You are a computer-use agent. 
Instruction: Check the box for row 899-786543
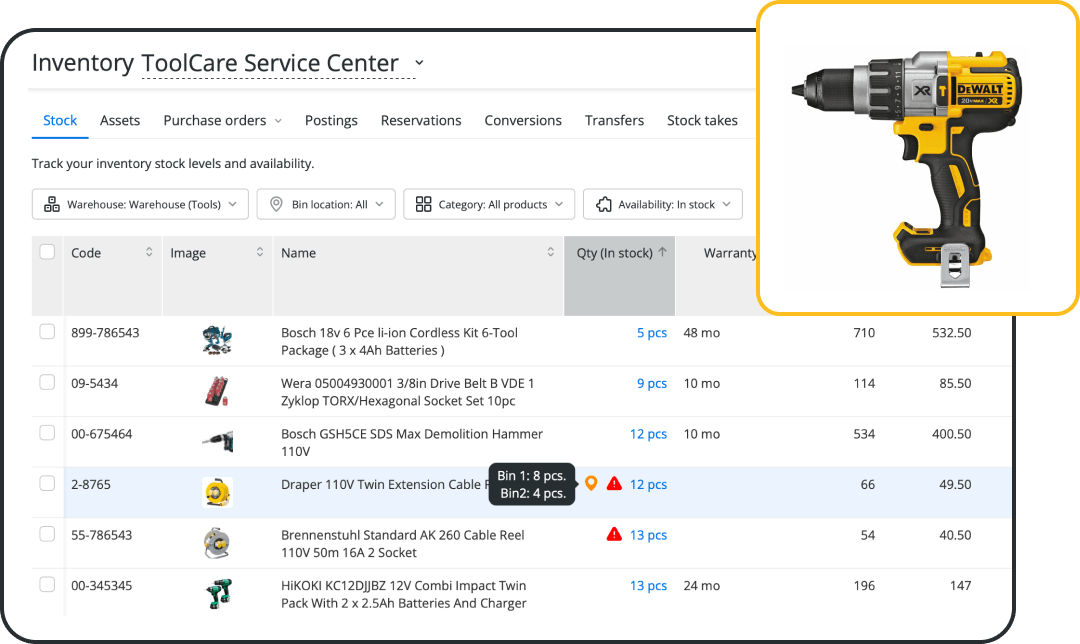pyautogui.click(x=47, y=332)
